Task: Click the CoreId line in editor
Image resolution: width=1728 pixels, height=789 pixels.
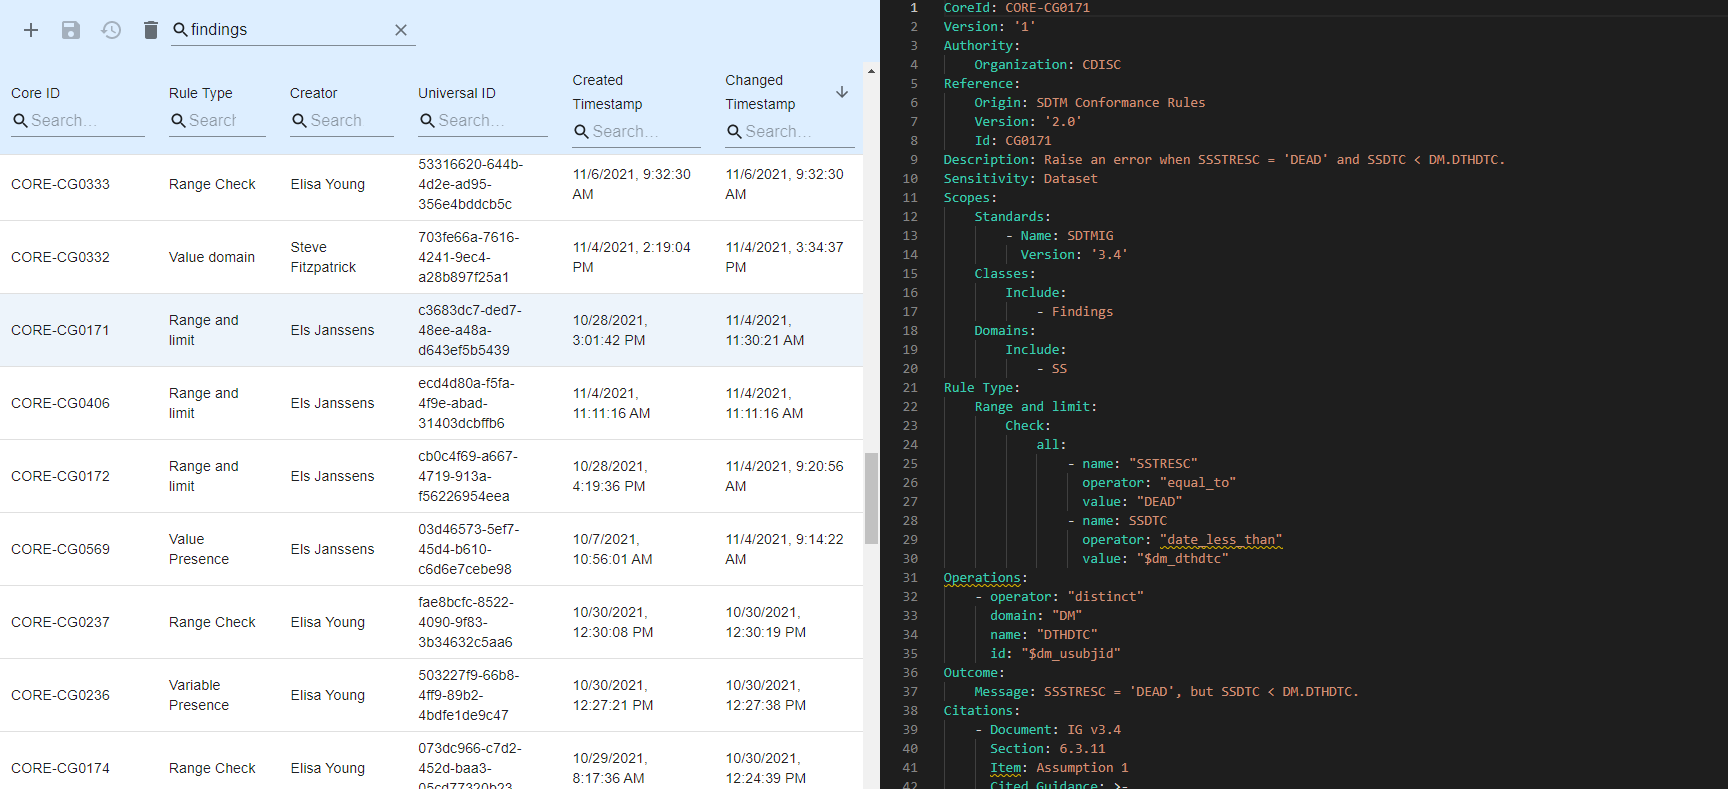Action: point(1017,8)
